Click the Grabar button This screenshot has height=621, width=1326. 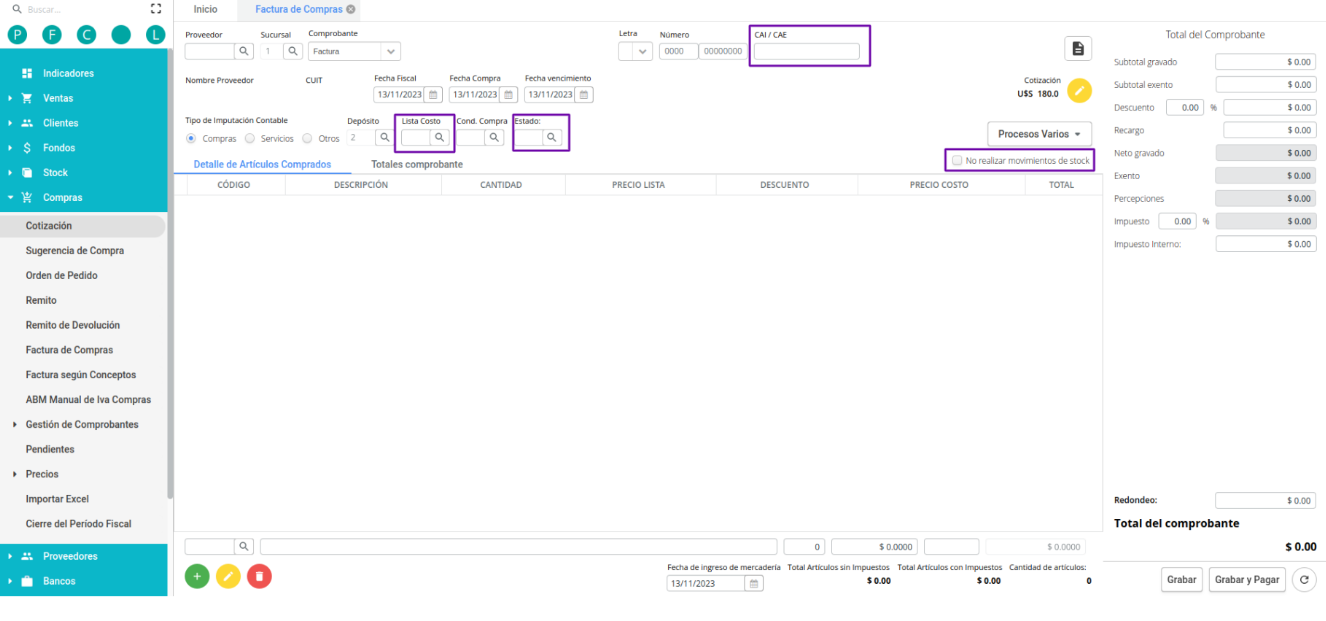tap(1182, 580)
